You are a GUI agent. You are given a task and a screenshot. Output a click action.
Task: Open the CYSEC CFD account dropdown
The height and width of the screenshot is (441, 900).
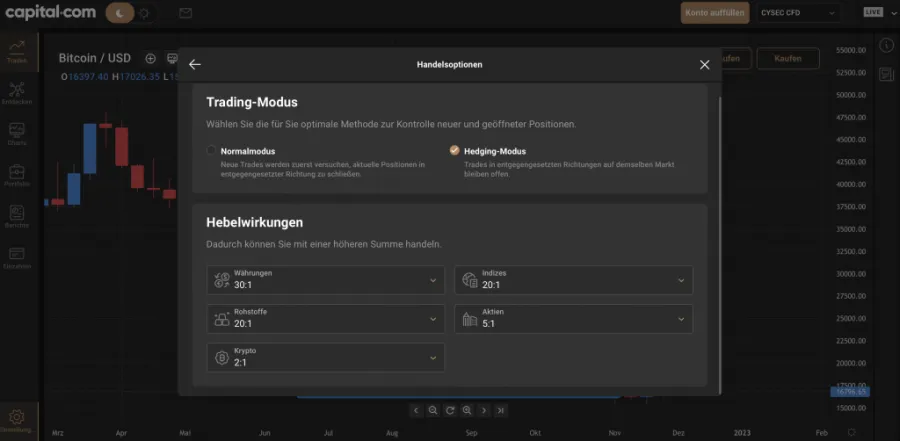(797, 13)
